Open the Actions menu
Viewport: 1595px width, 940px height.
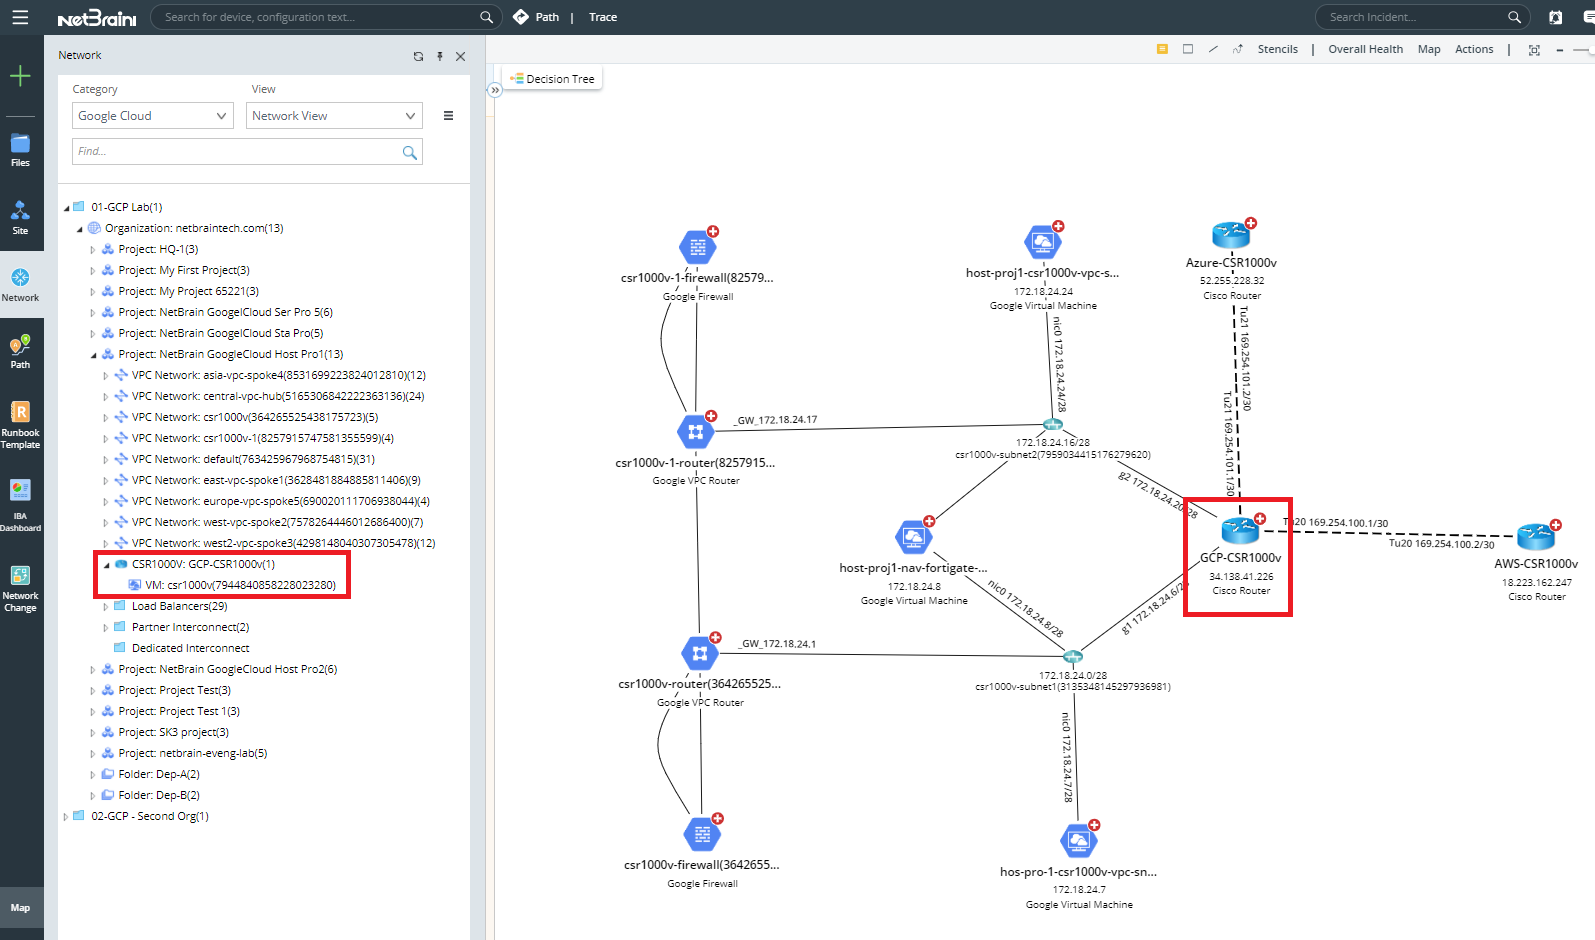[x=1473, y=49]
